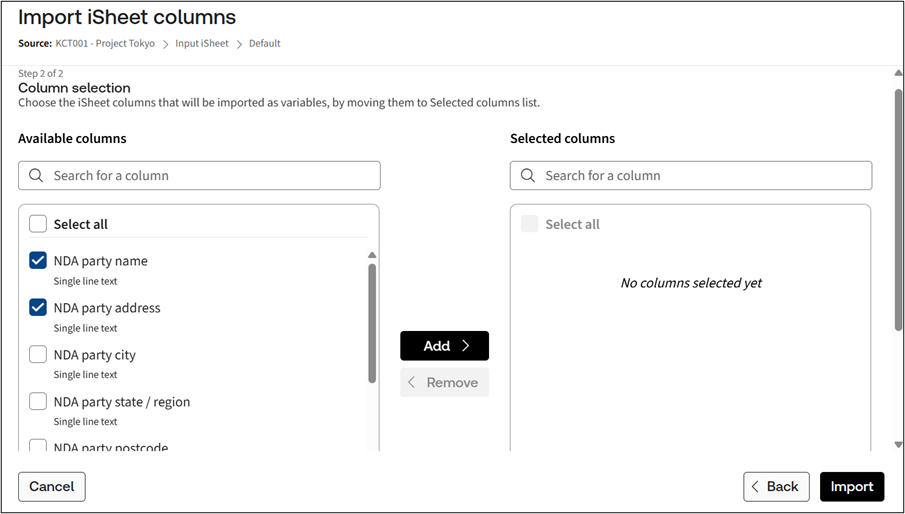
Task: Click the breadcrumb chevron after Input iSheet
Action: point(239,44)
